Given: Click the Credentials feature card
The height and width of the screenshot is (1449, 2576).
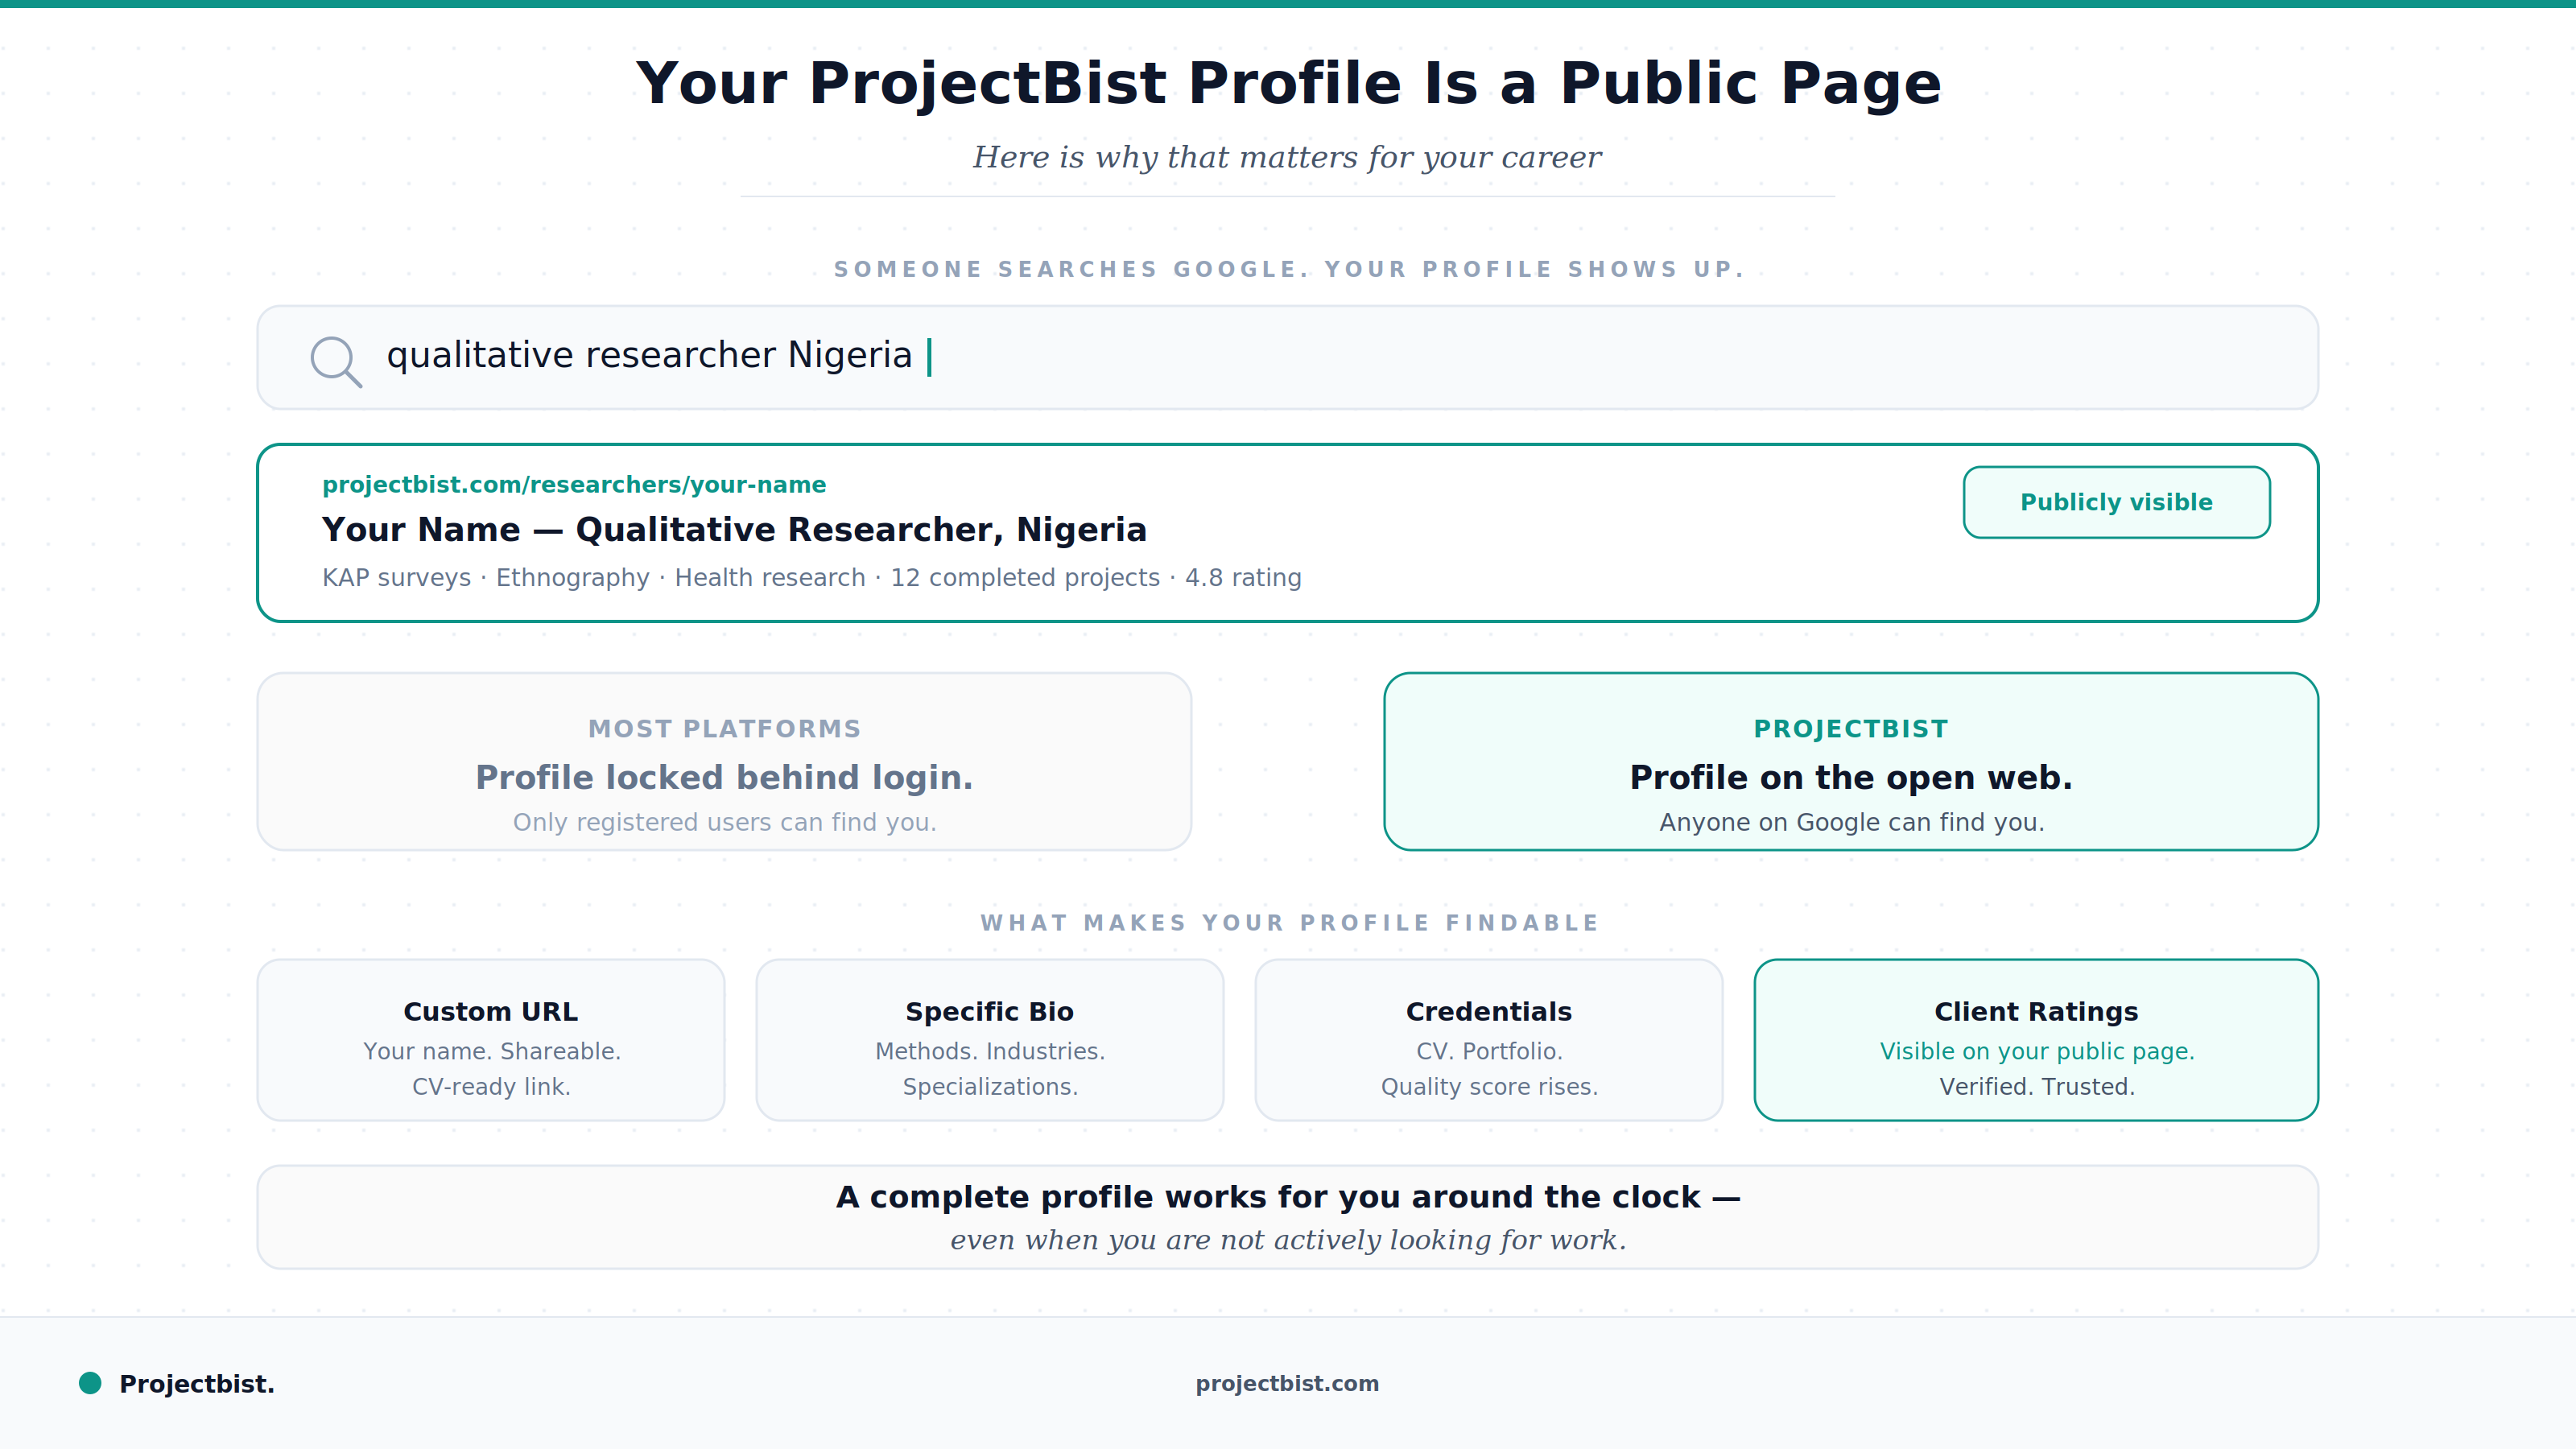Looking at the screenshot, I should click(1488, 1040).
